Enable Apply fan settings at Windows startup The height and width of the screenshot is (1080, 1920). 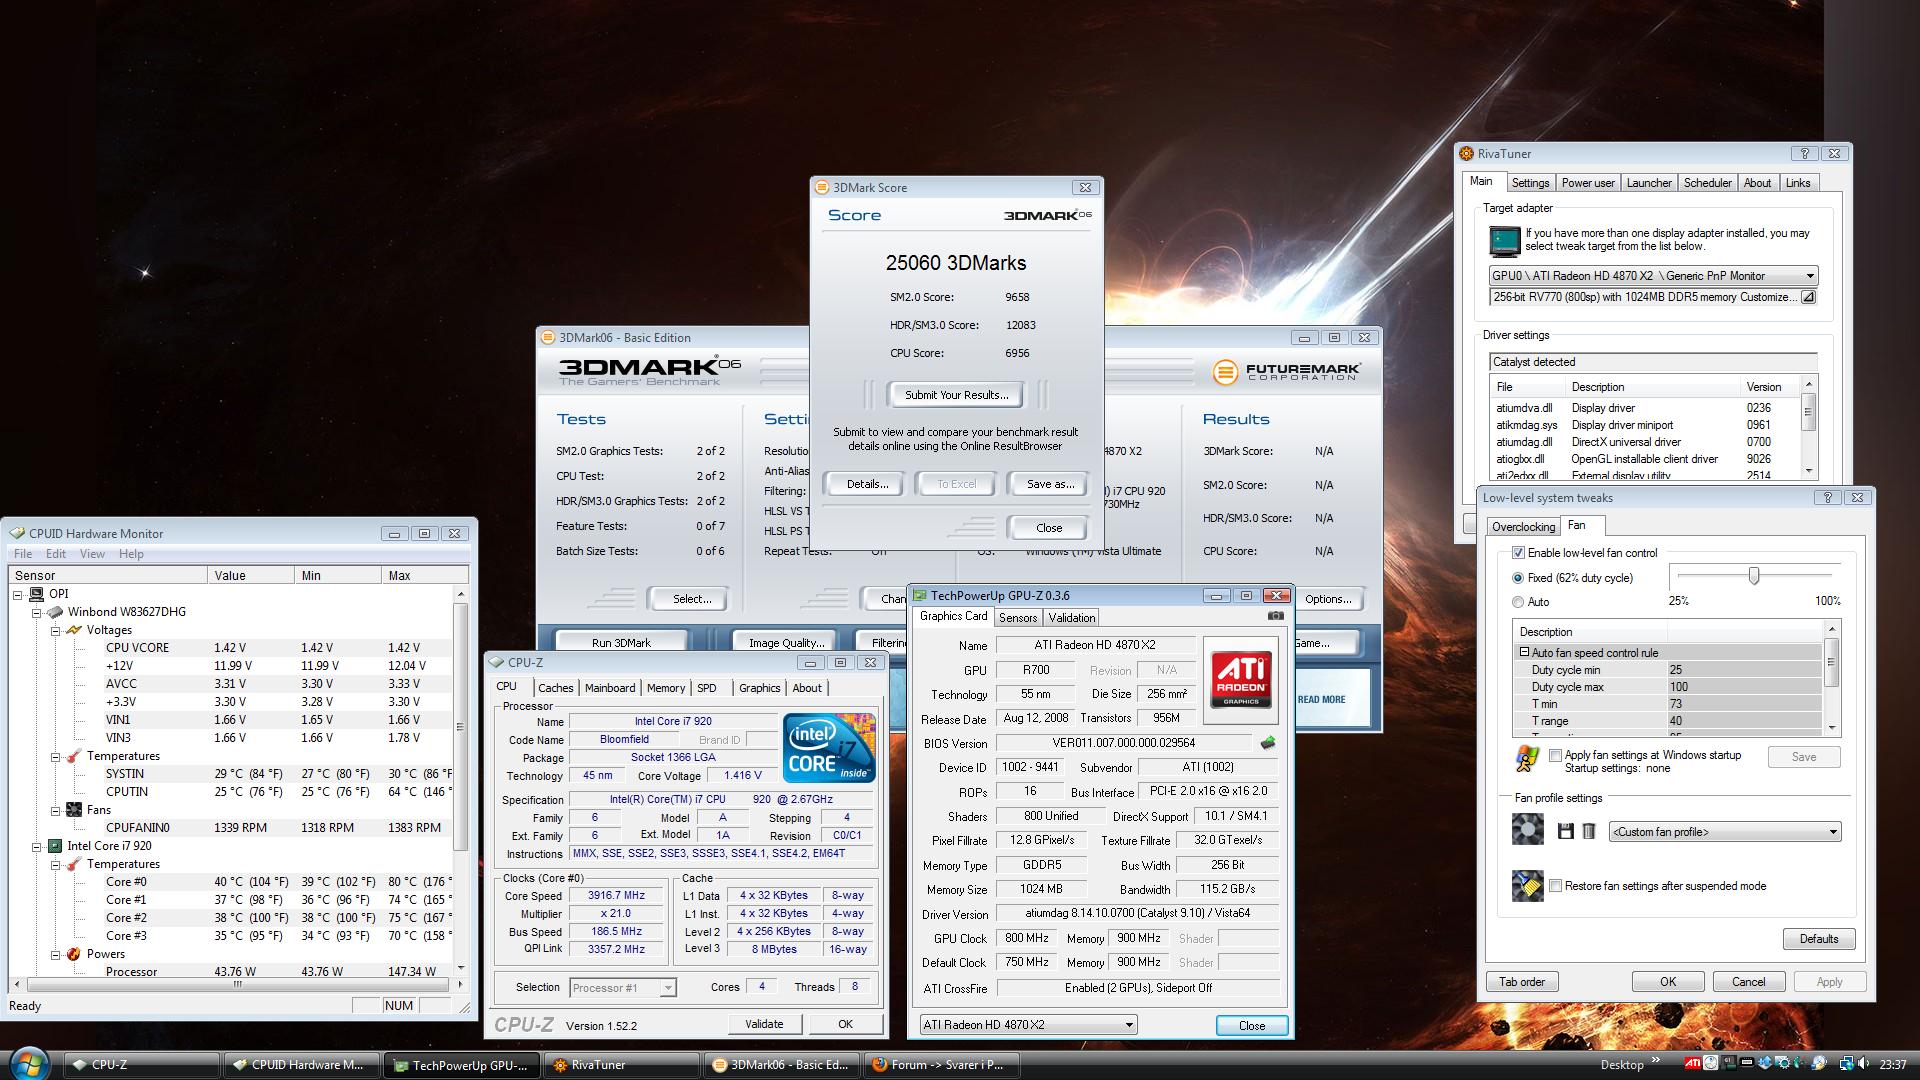click(x=1555, y=756)
